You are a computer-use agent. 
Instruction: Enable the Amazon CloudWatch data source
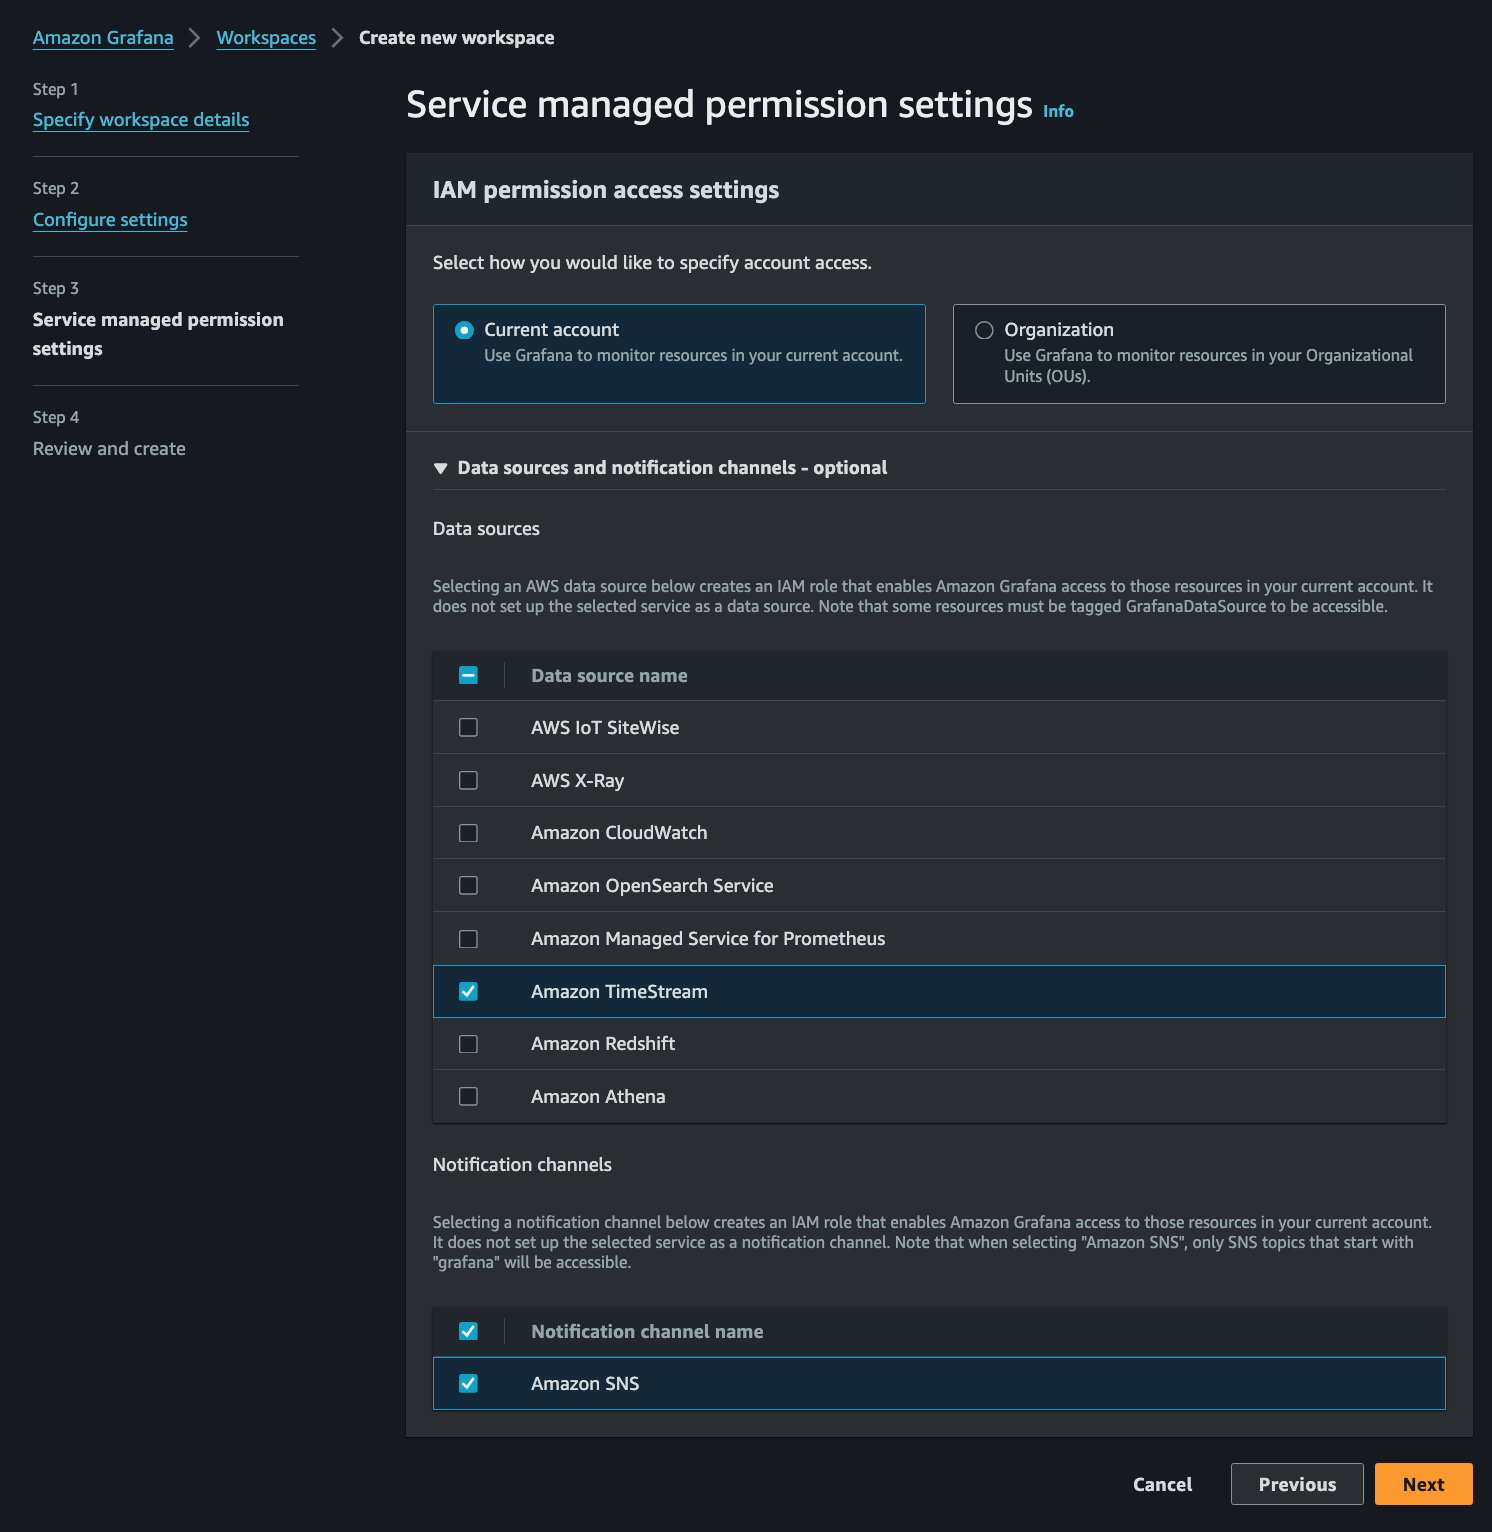click(468, 833)
